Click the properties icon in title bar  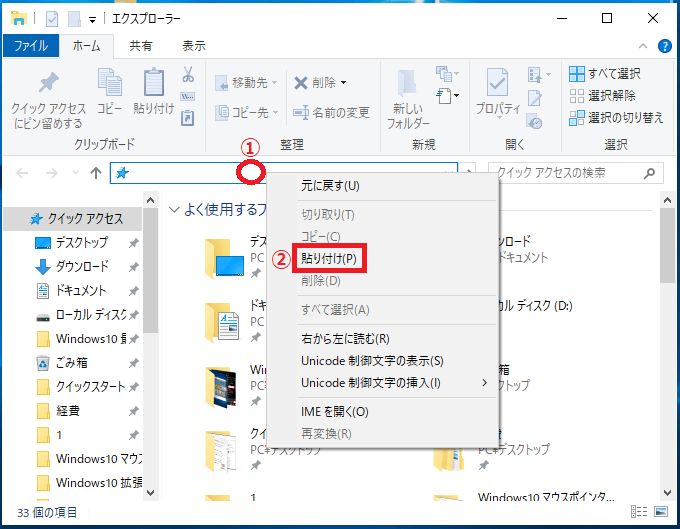(52, 19)
